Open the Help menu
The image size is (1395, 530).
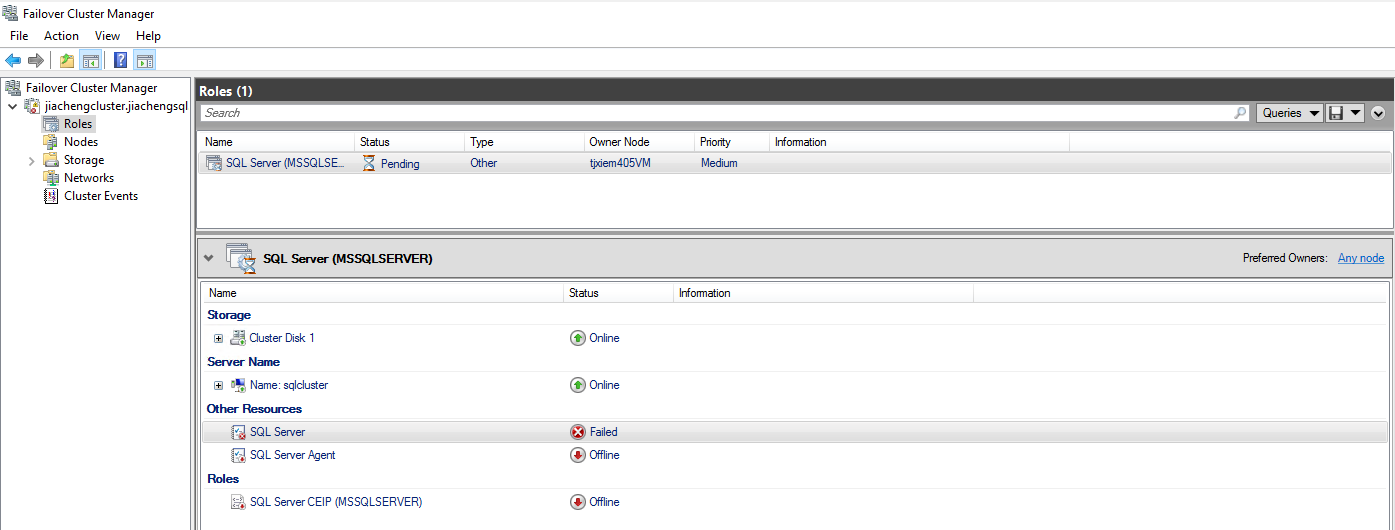(x=148, y=36)
